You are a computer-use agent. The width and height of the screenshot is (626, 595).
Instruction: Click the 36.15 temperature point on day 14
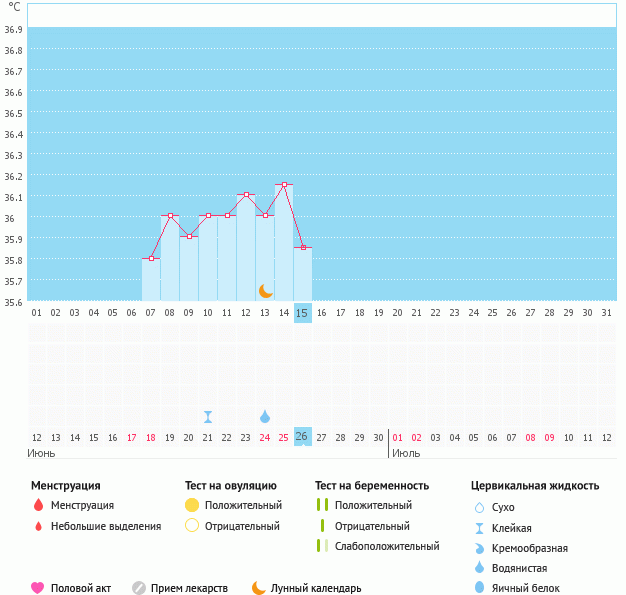tap(284, 185)
